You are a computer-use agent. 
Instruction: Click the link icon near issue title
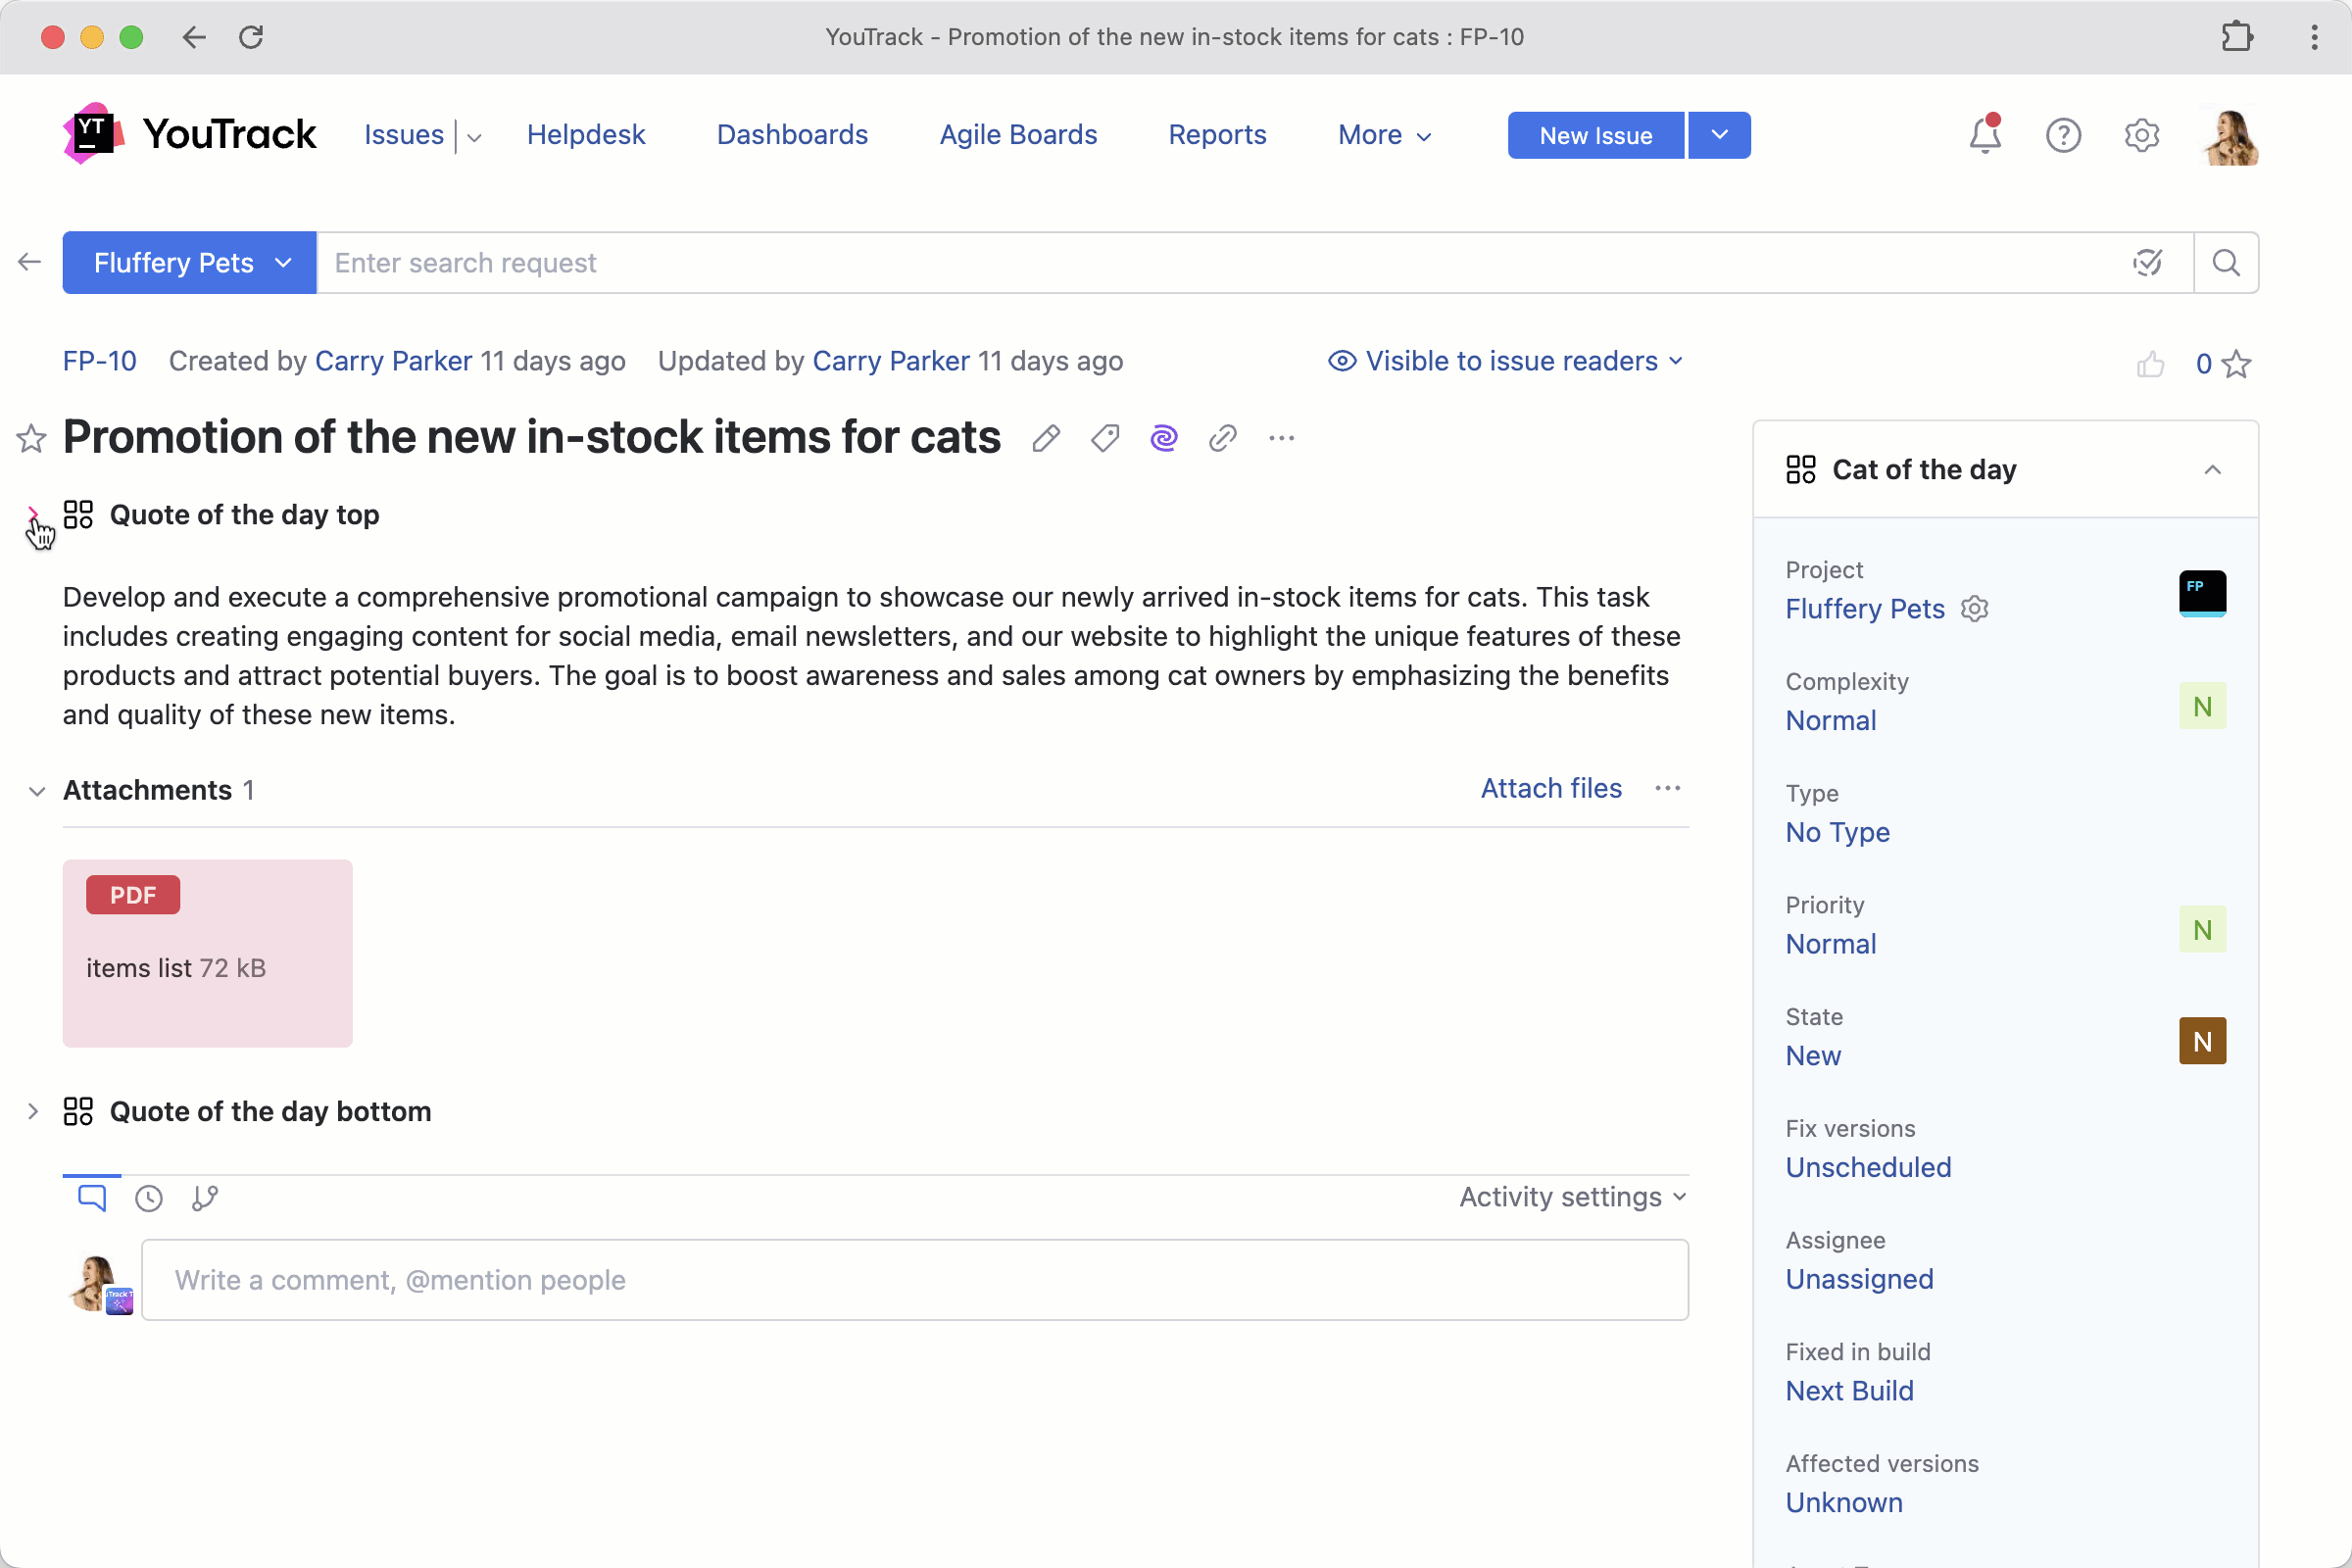tap(1222, 438)
